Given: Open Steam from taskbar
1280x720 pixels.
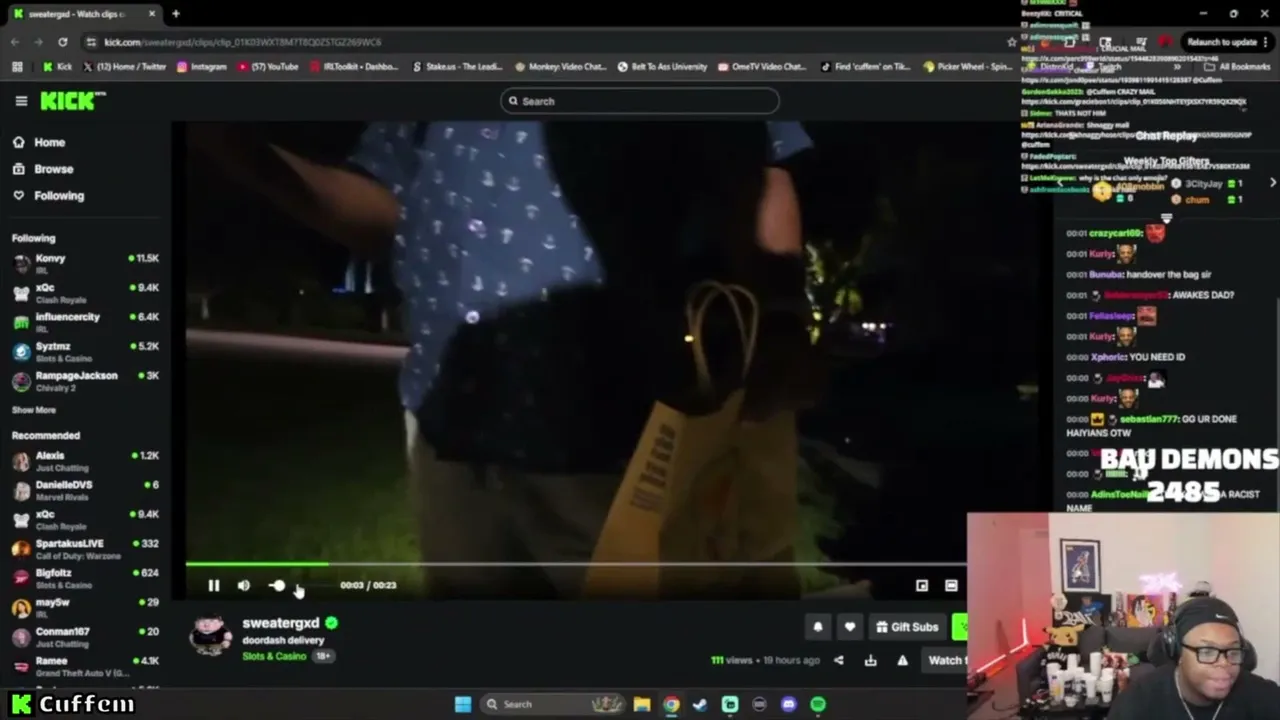Looking at the screenshot, I should click(700, 704).
